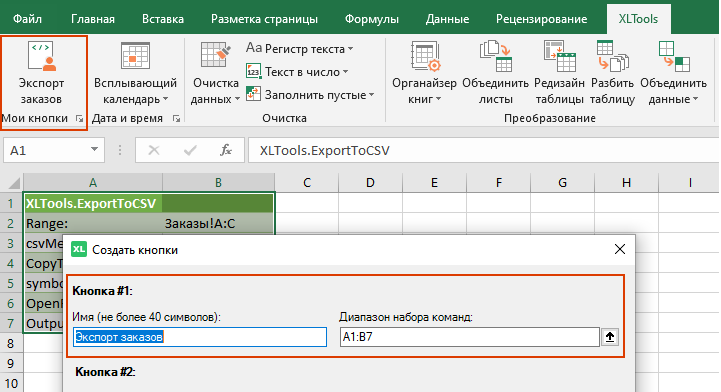721x392 pixels.
Task: Select column G header
Action: 562,183
